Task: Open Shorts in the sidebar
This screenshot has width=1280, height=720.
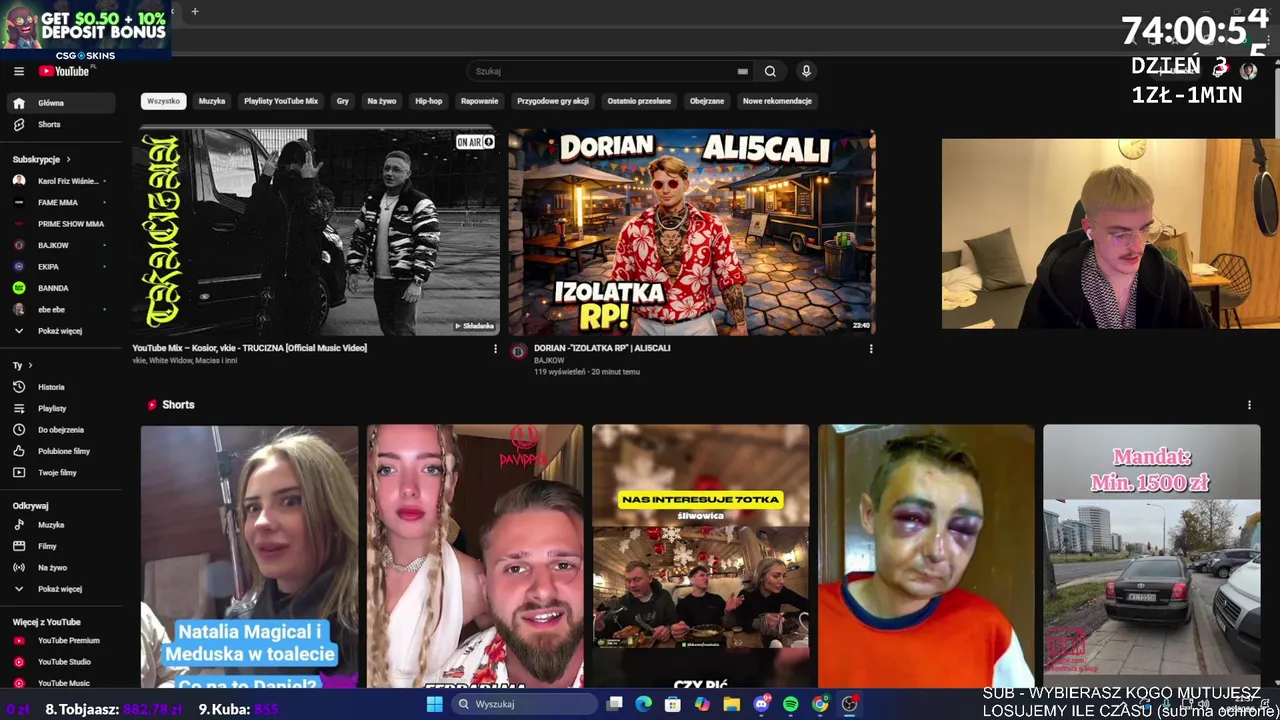Action: pos(62,124)
